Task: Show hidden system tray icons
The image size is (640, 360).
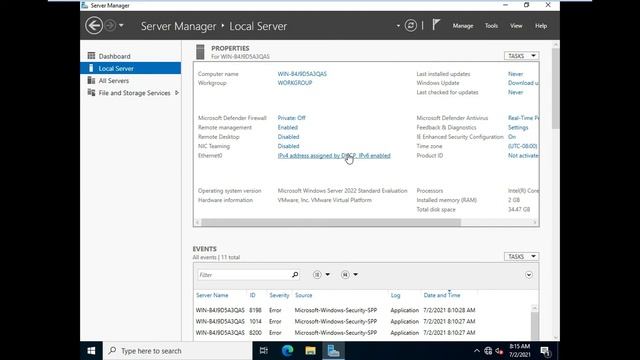Action: click(x=476, y=351)
